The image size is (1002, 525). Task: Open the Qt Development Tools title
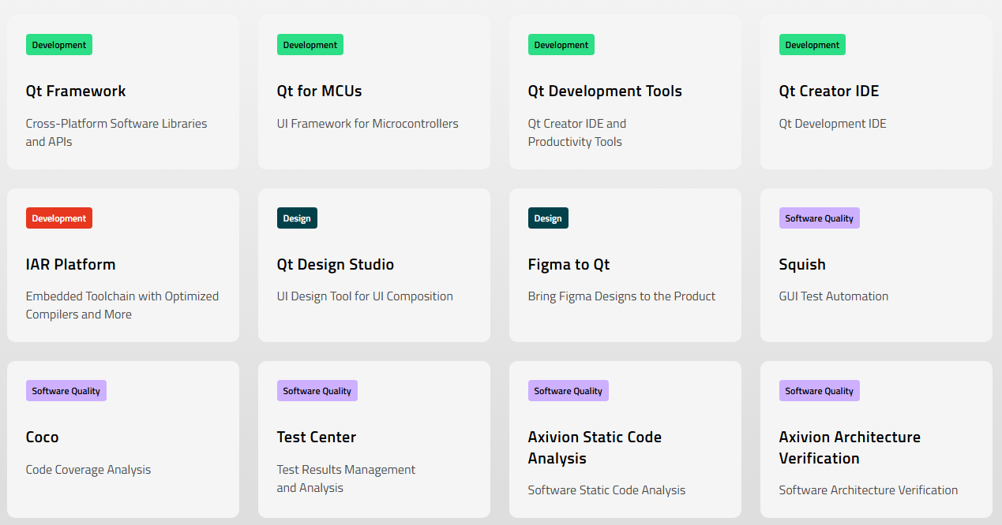[605, 91]
